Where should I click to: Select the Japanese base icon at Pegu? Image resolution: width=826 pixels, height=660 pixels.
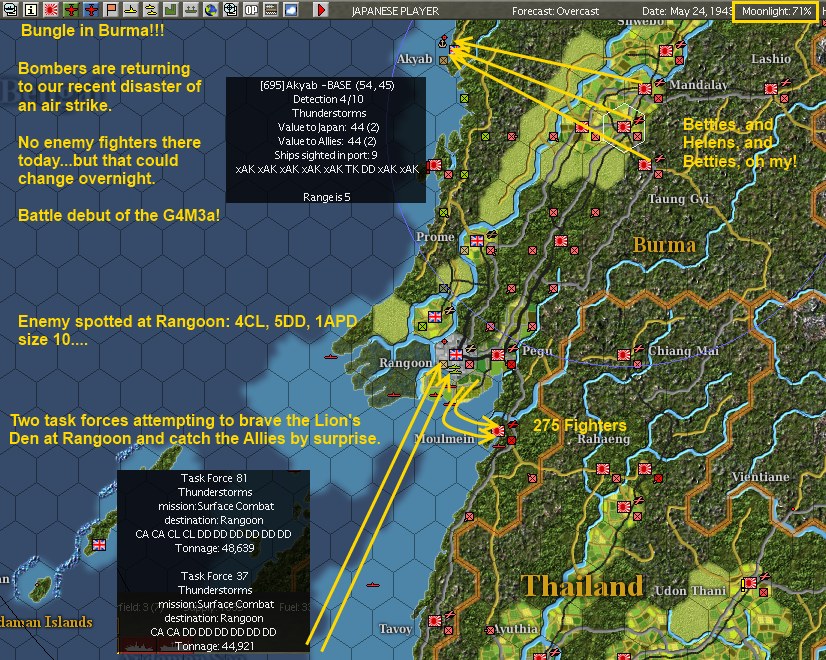tap(498, 354)
